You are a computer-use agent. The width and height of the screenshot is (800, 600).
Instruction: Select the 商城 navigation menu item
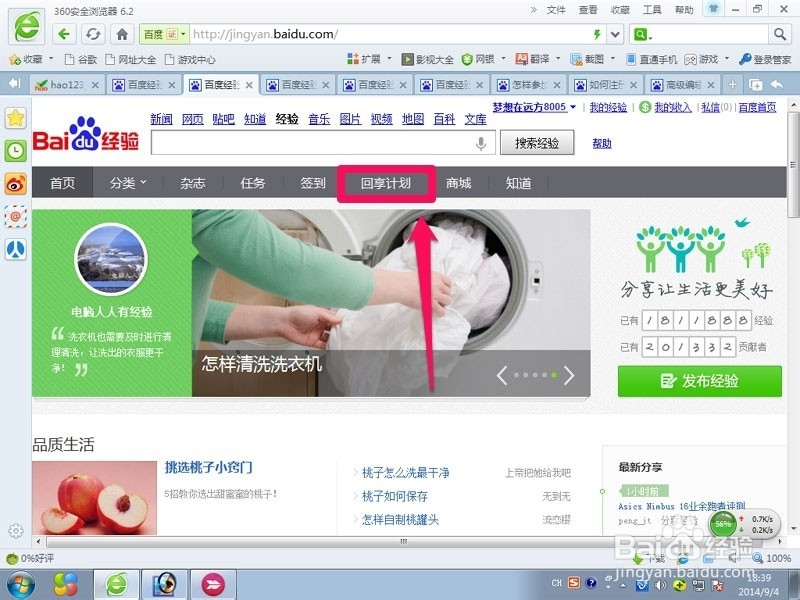458,183
